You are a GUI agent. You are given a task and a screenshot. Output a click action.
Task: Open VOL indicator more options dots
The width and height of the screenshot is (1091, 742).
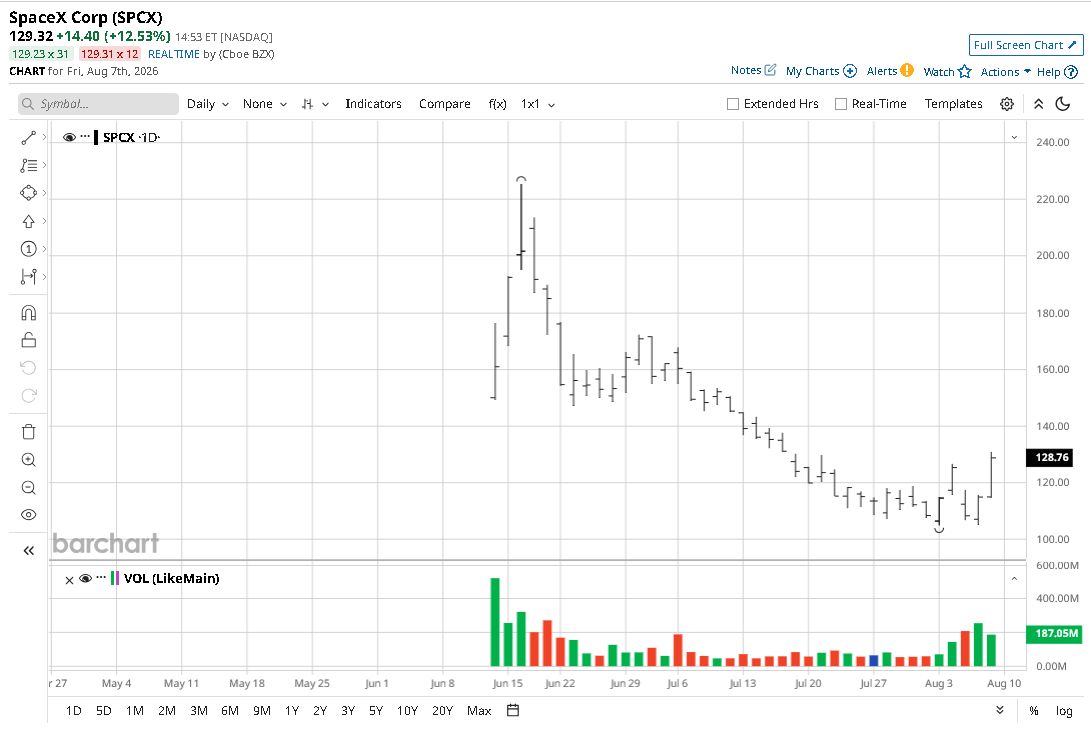coord(101,577)
